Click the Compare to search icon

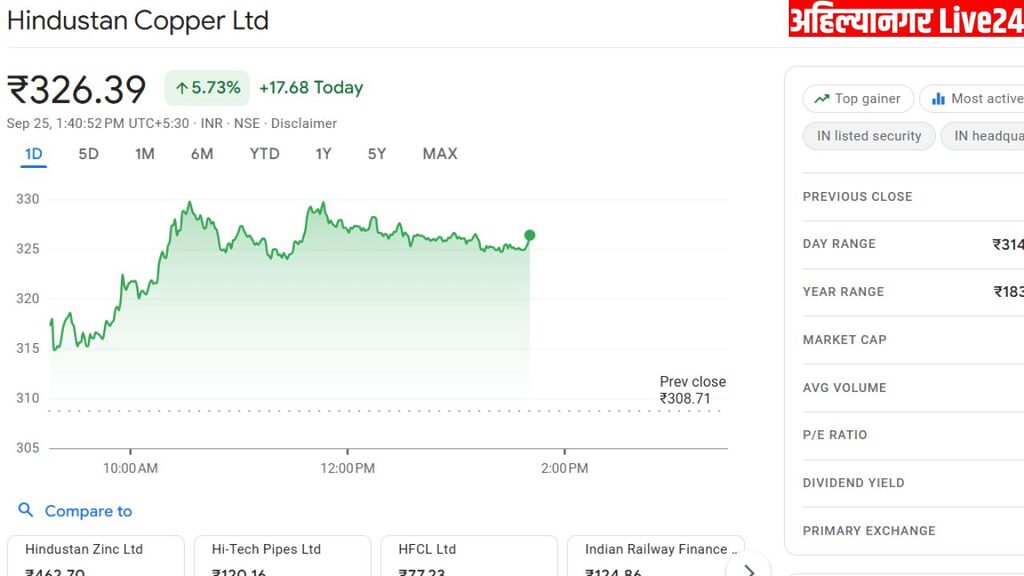pos(26,510)
